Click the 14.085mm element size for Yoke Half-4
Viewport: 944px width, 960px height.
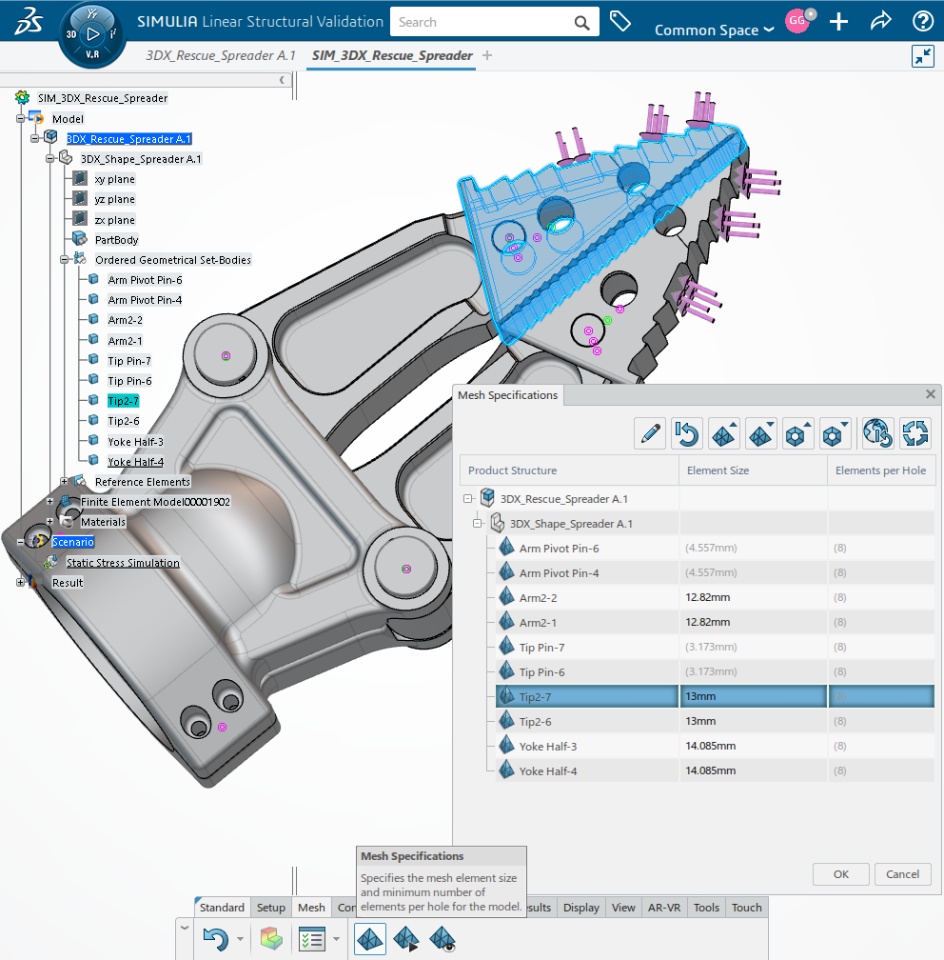coord(710,770)
